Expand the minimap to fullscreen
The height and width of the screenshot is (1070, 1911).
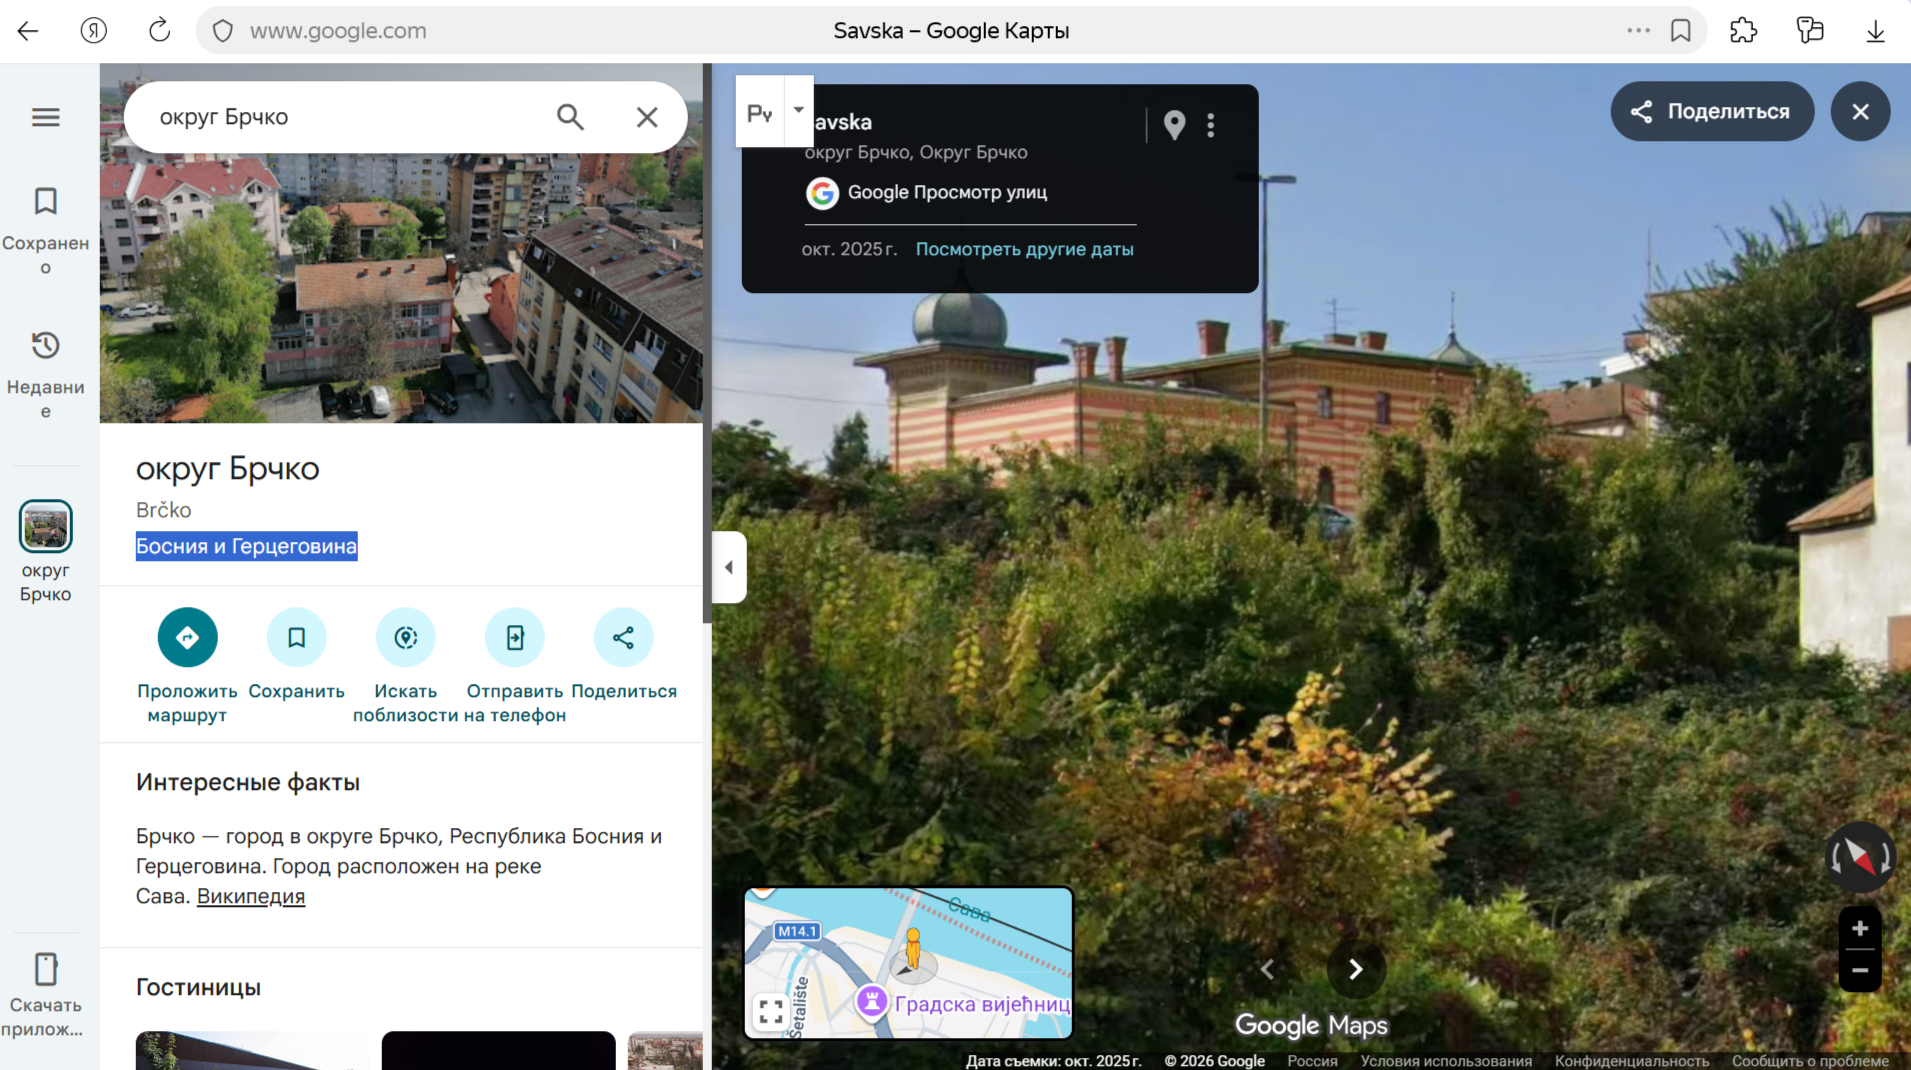tap(771, 1012)
